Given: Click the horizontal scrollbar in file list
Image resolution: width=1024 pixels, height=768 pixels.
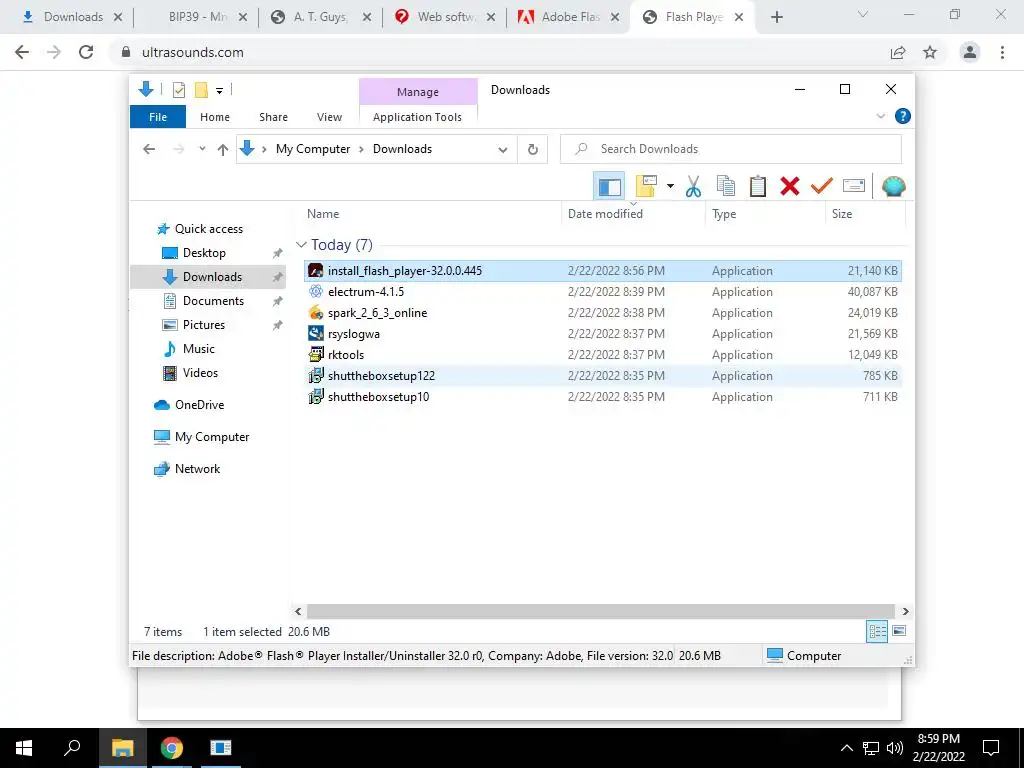Looking at the screenshot, I should [x=600, y=611].
